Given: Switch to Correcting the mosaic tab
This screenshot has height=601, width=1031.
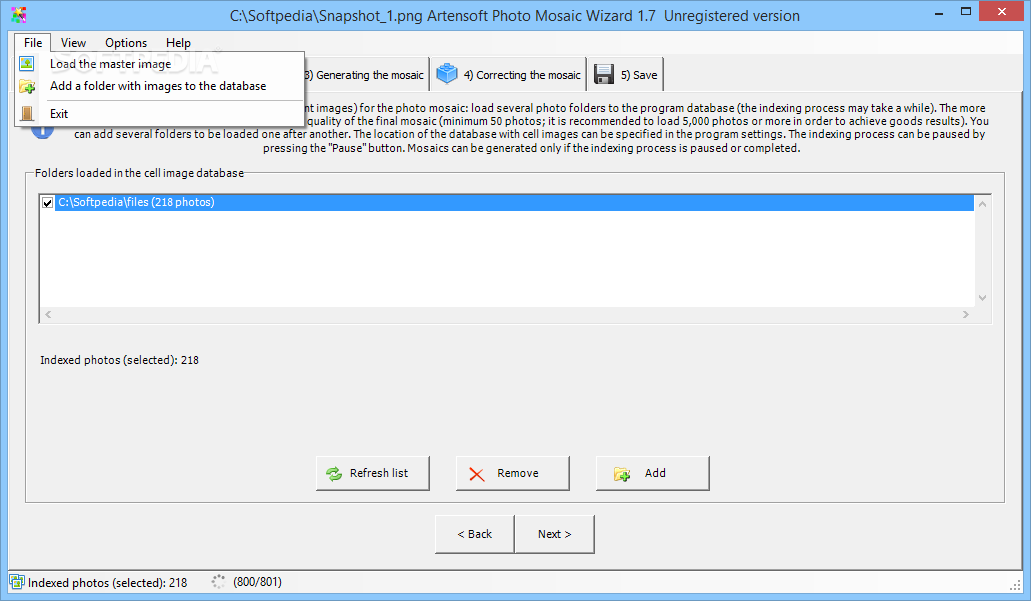Looking at the screenshot, I should click(x=509, y=74).
